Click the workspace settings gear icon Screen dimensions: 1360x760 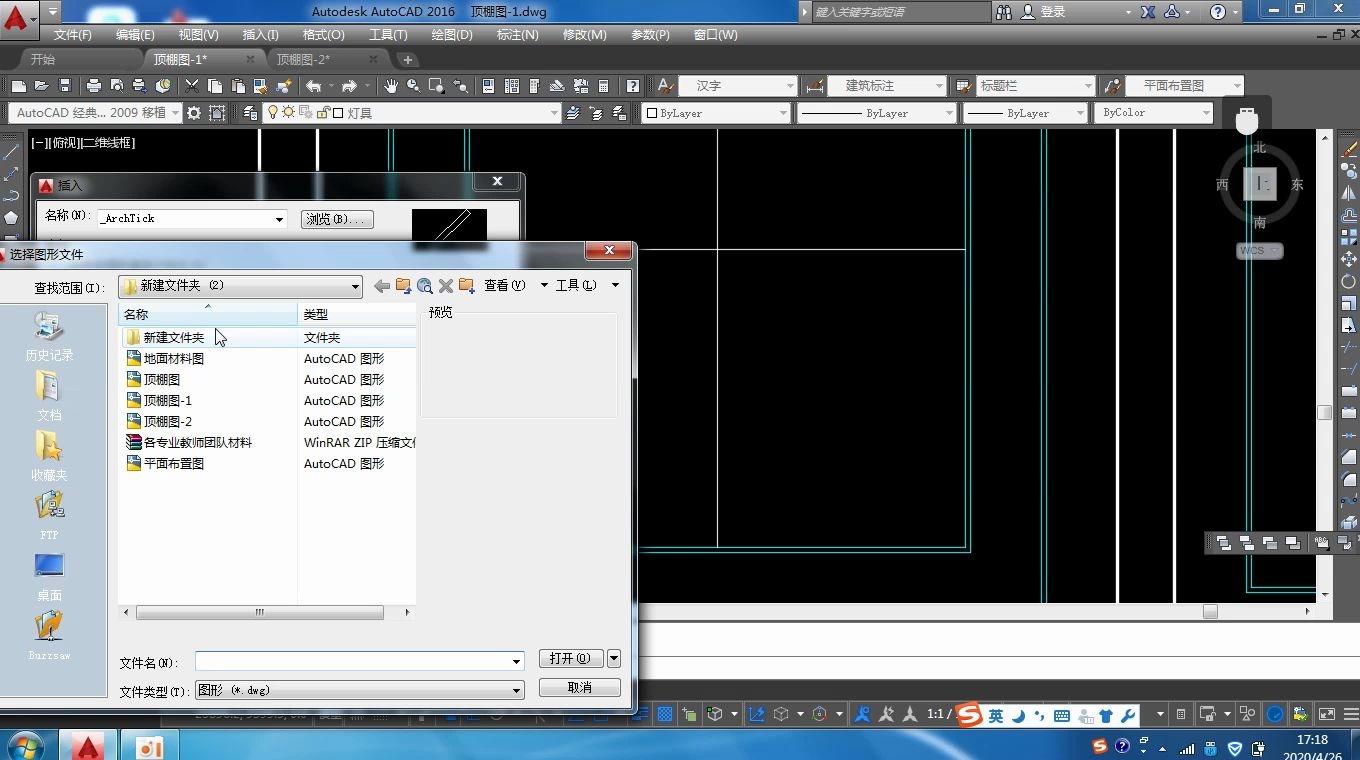coord(194,113)
